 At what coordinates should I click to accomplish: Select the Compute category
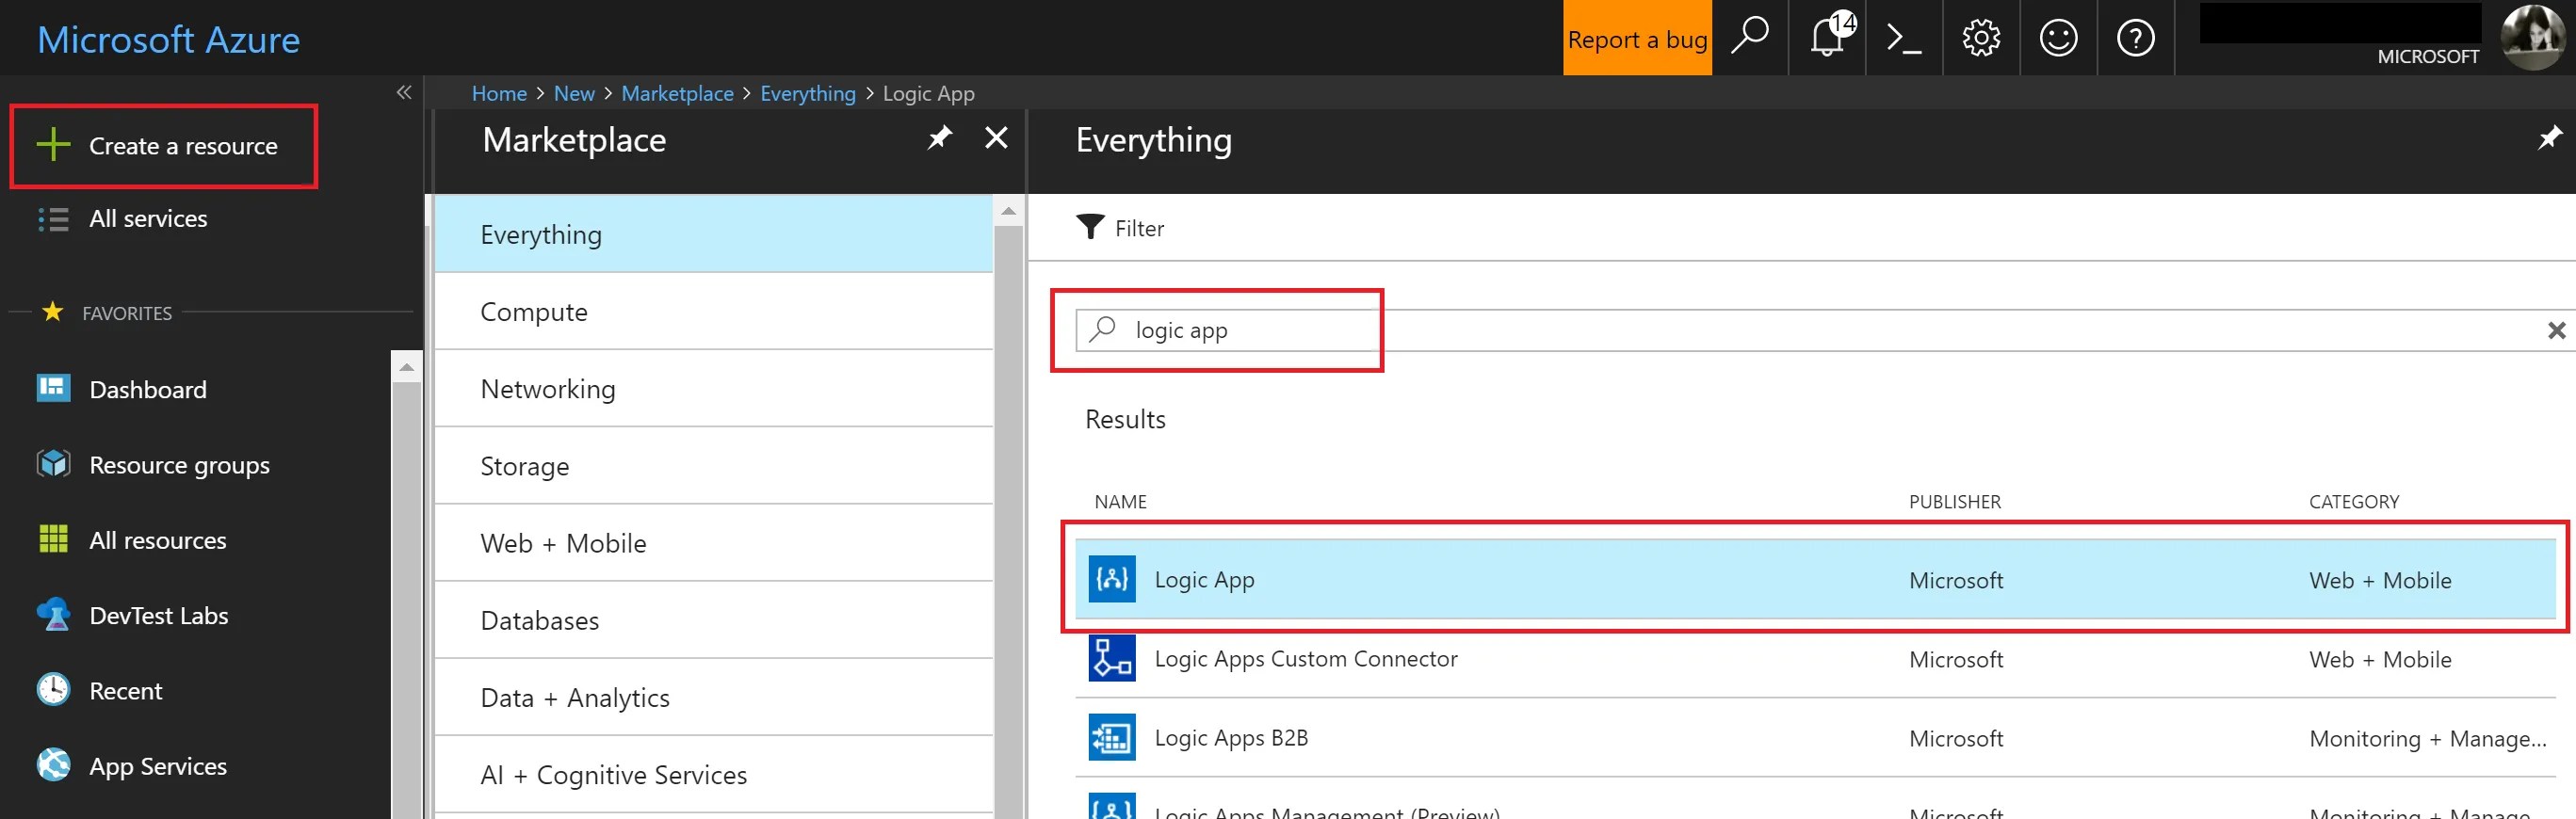coord(714,312)
